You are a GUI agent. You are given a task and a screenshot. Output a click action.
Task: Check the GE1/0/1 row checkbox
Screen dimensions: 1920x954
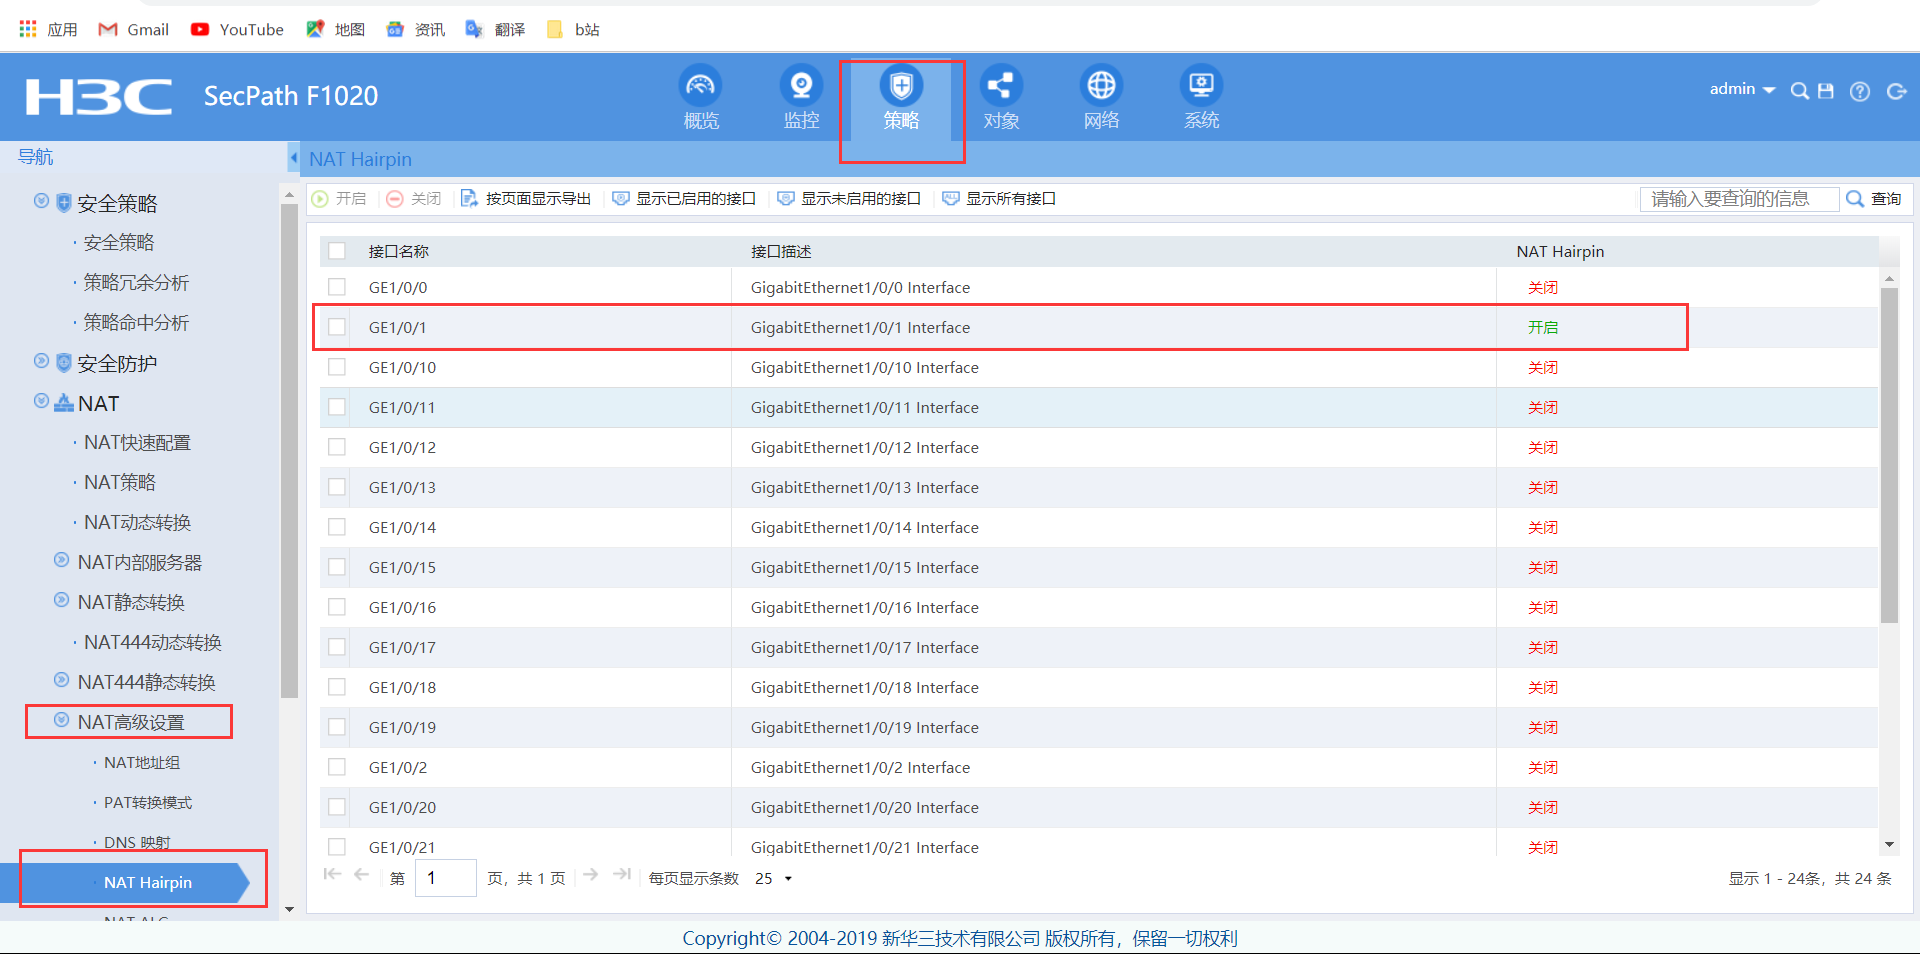coord(337,327)
